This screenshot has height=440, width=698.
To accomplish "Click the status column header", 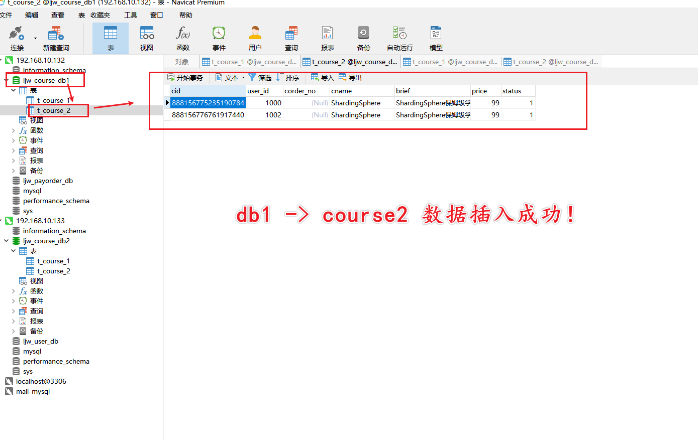I will click(518, 91).
